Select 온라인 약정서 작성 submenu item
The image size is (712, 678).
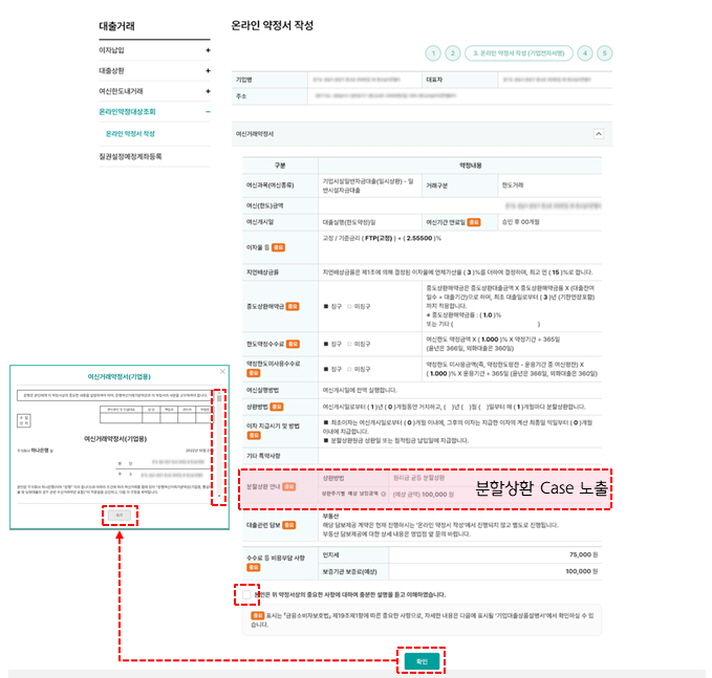(130, 133)
